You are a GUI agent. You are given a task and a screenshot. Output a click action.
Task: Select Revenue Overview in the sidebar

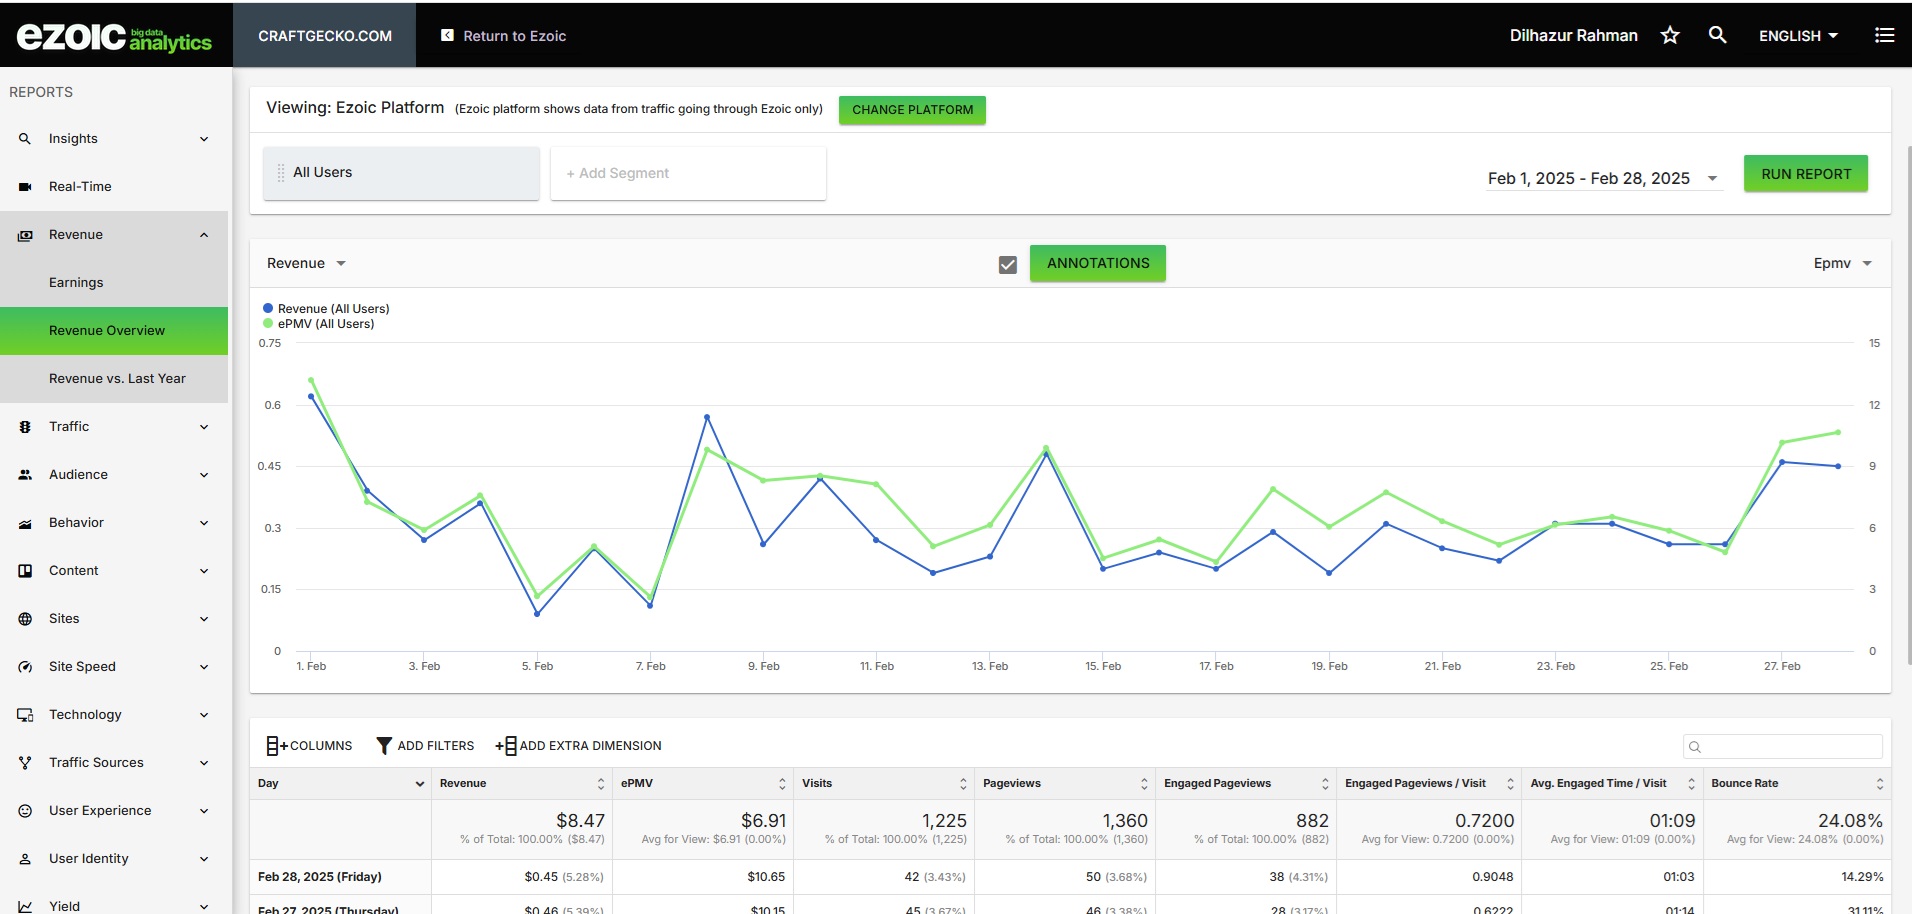click(x=114, y=331)
